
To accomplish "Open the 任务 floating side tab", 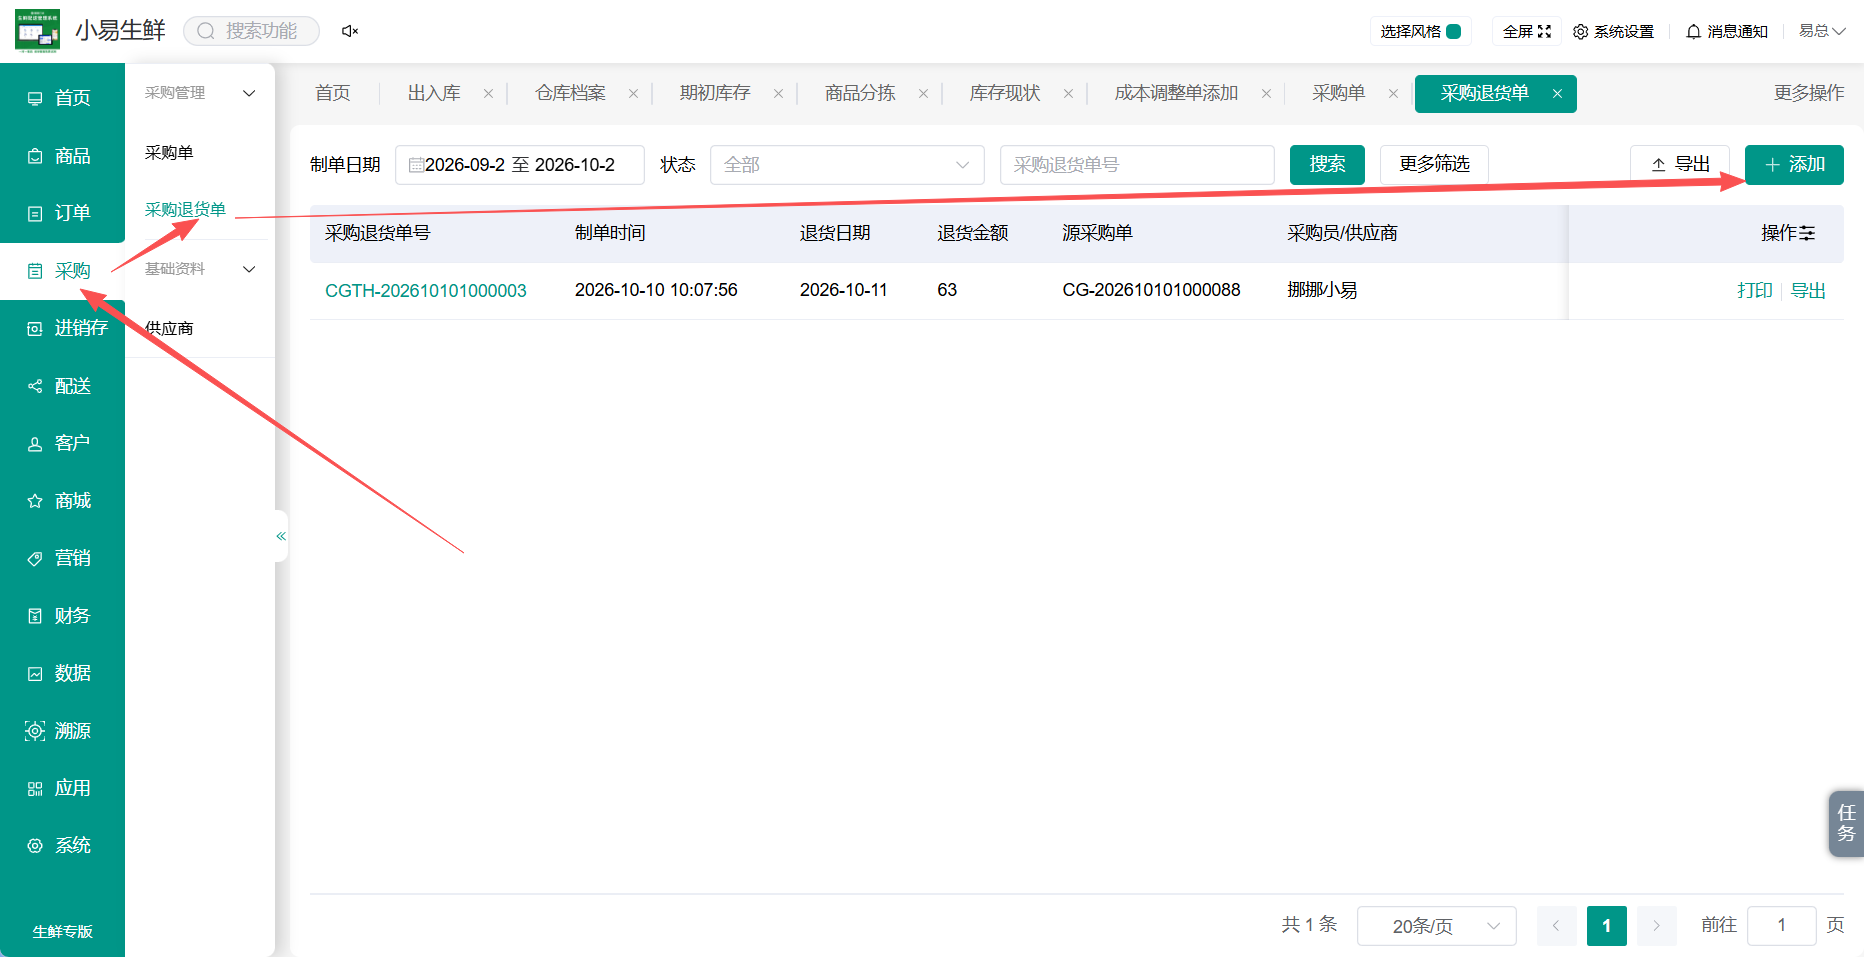I will 1846,823.
